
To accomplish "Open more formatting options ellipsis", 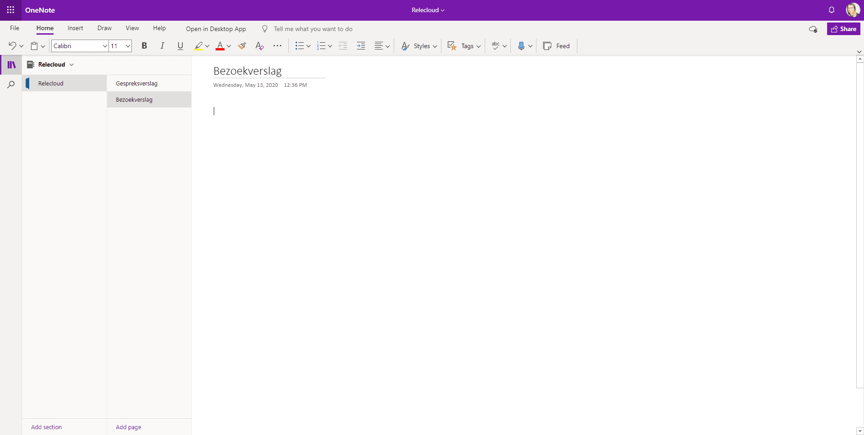I will [x=277, y=46].
